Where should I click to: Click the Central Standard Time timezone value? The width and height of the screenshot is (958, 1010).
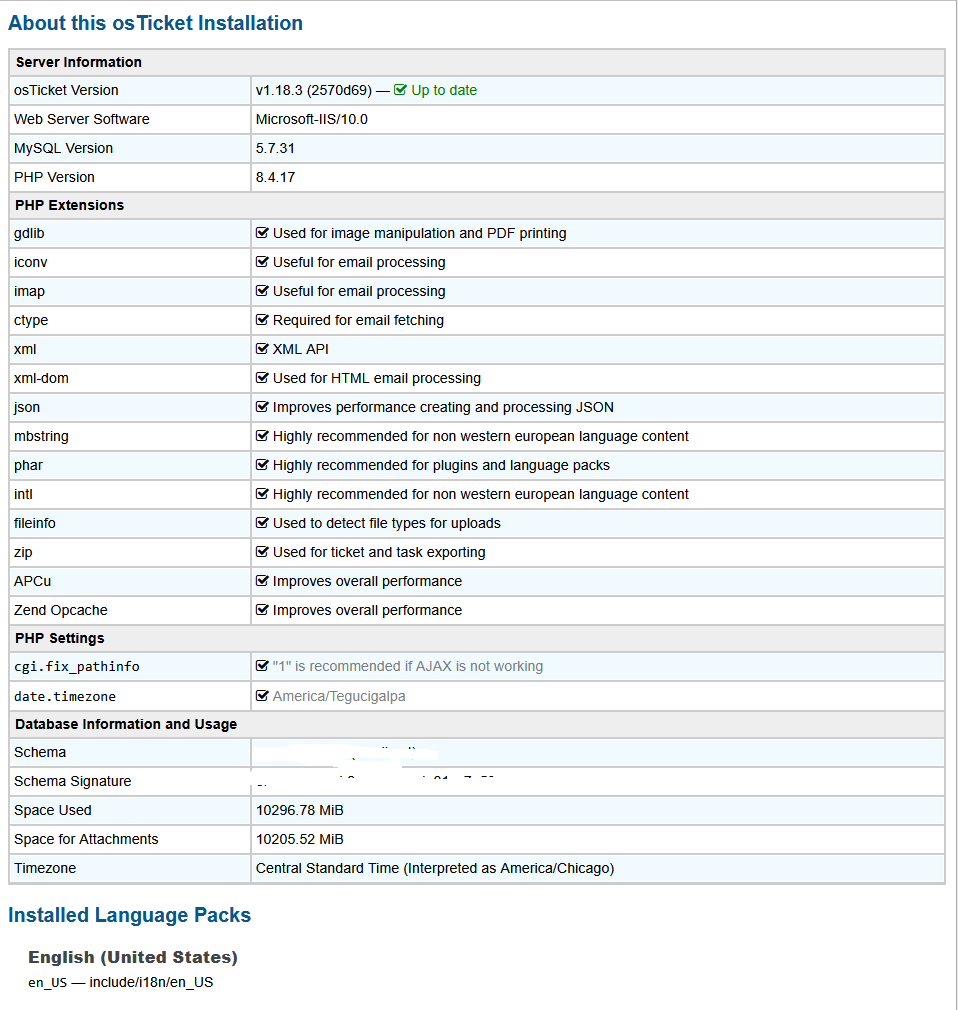[435, 868]
